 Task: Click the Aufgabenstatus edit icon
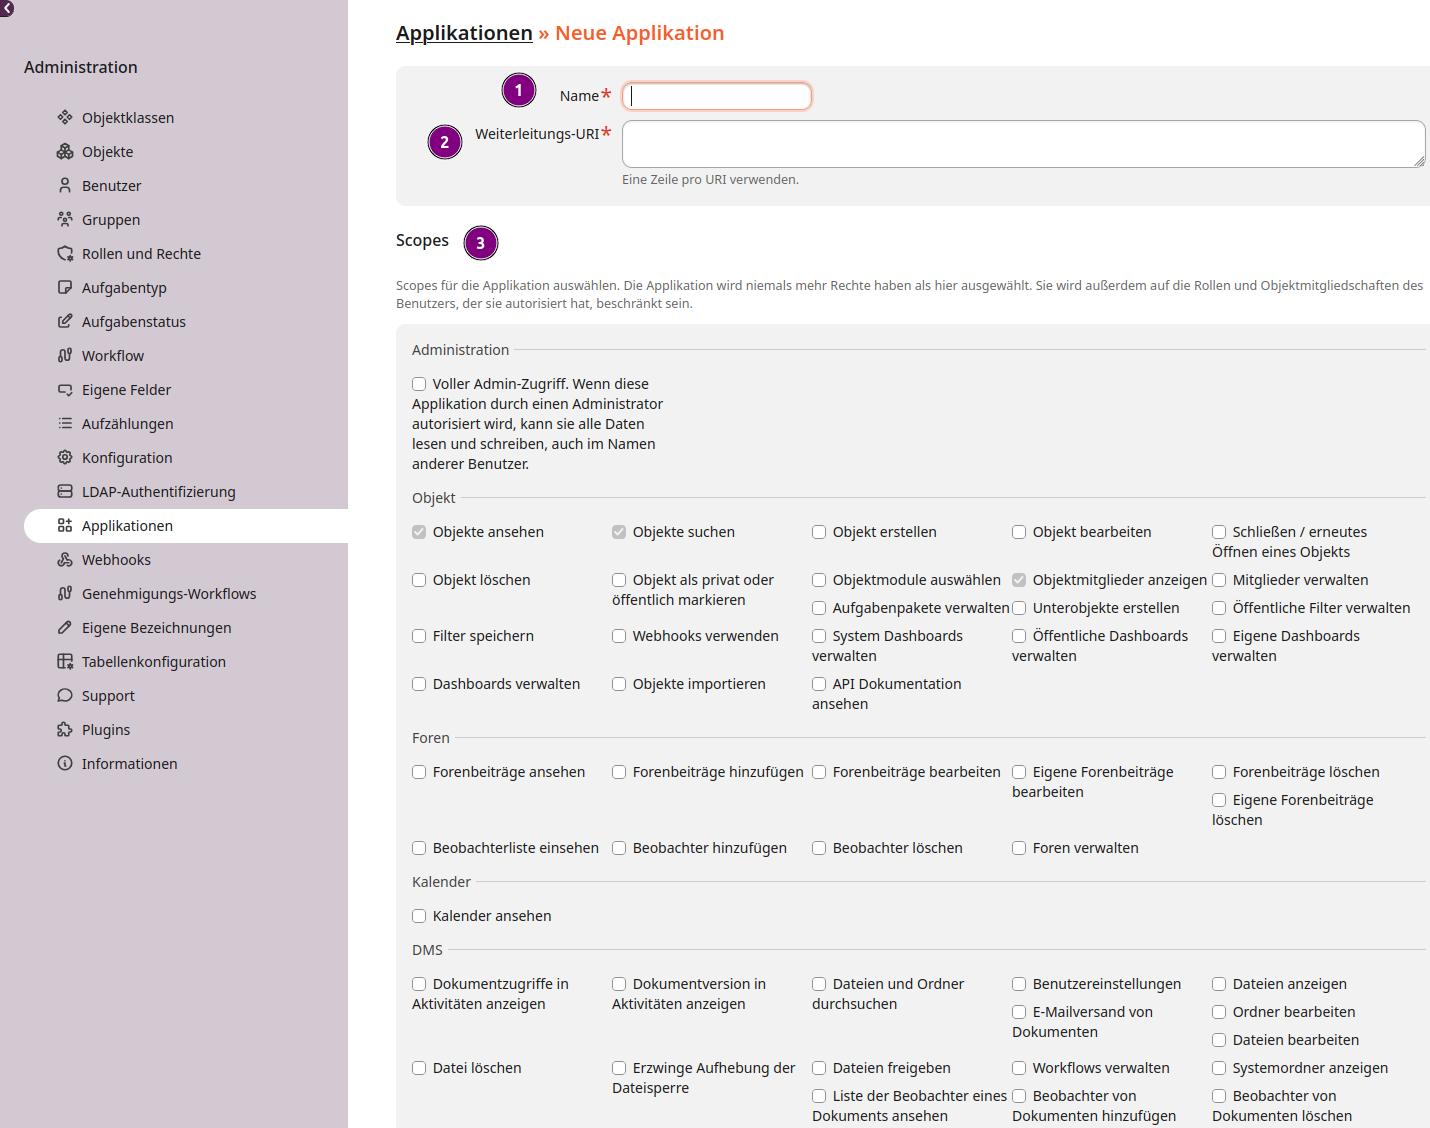[65, 321]
